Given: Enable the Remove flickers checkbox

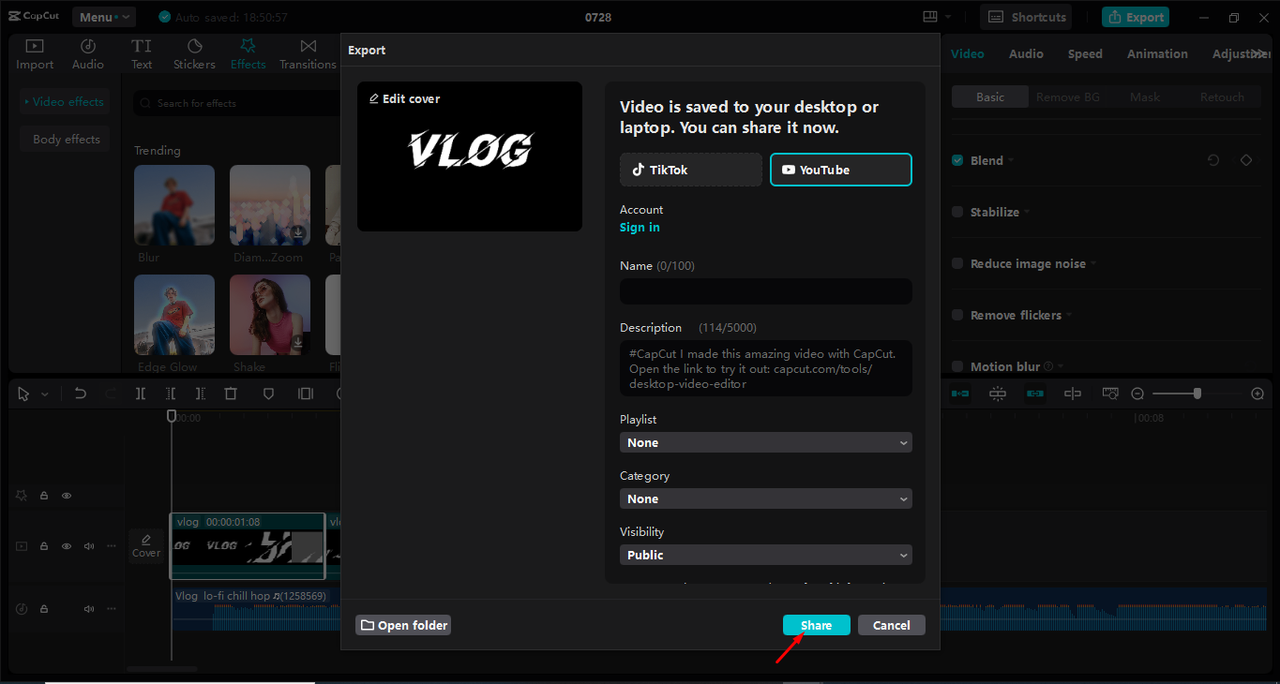Looking at the screenshot, I should point(958,315).
